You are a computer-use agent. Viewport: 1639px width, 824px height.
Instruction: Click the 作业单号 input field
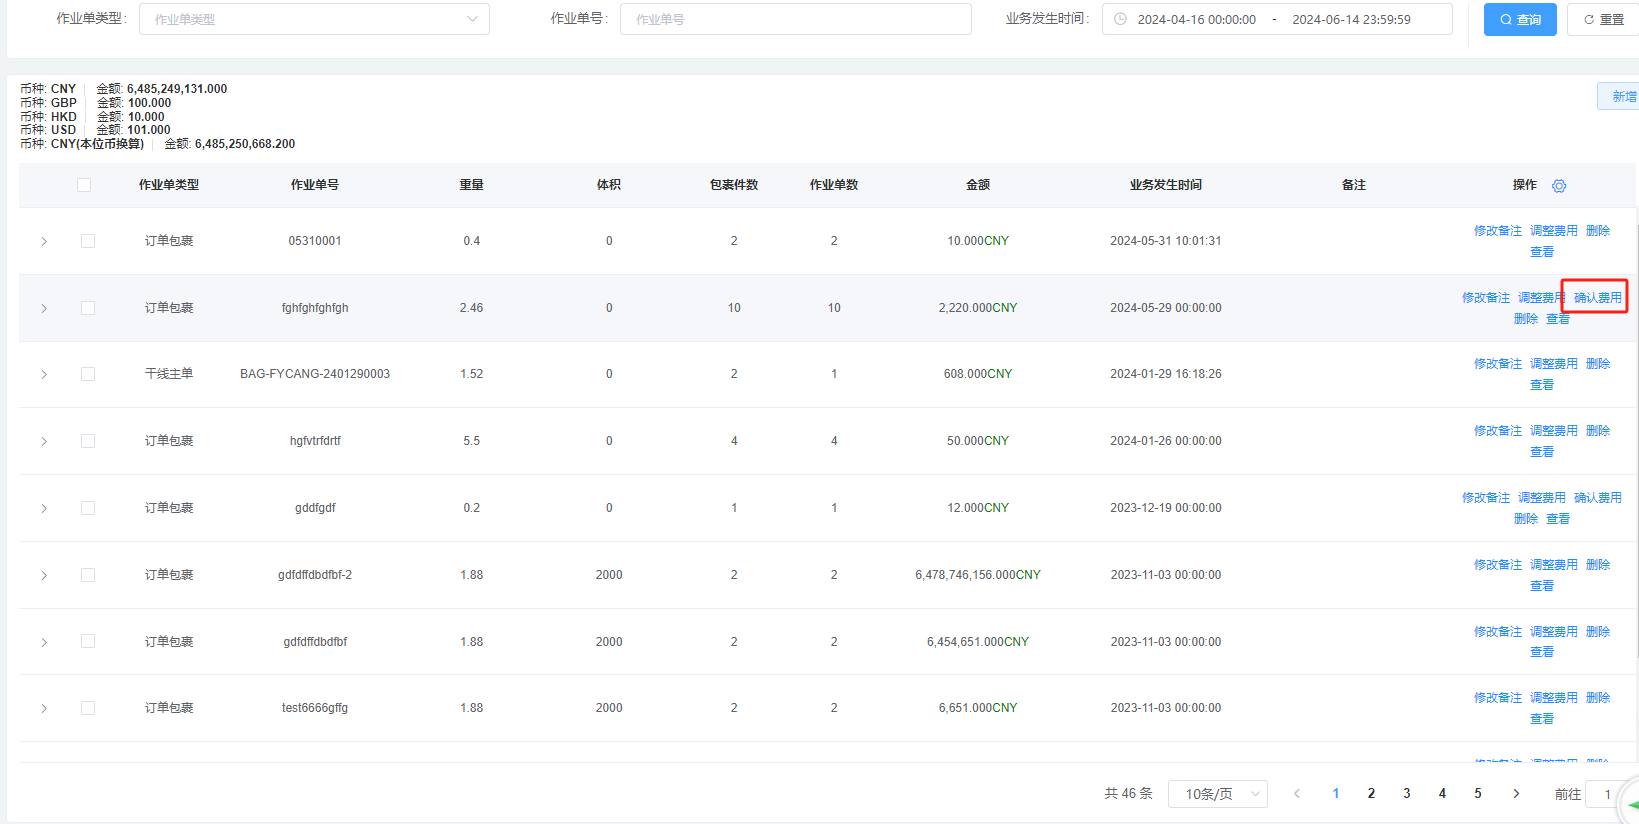[x=795, y=19]
